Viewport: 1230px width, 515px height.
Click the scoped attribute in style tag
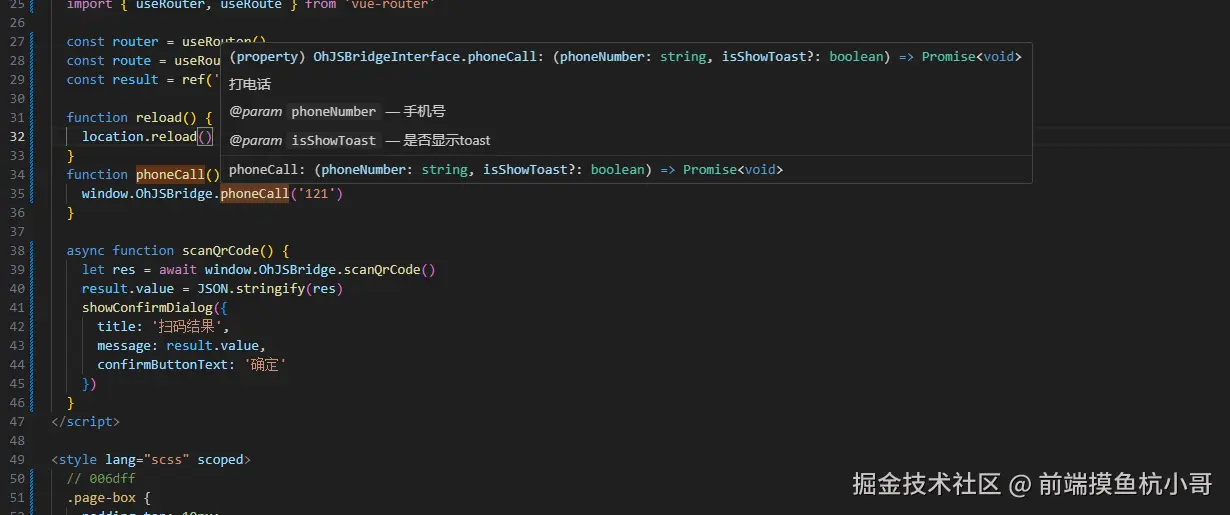(x=220, y=459)
